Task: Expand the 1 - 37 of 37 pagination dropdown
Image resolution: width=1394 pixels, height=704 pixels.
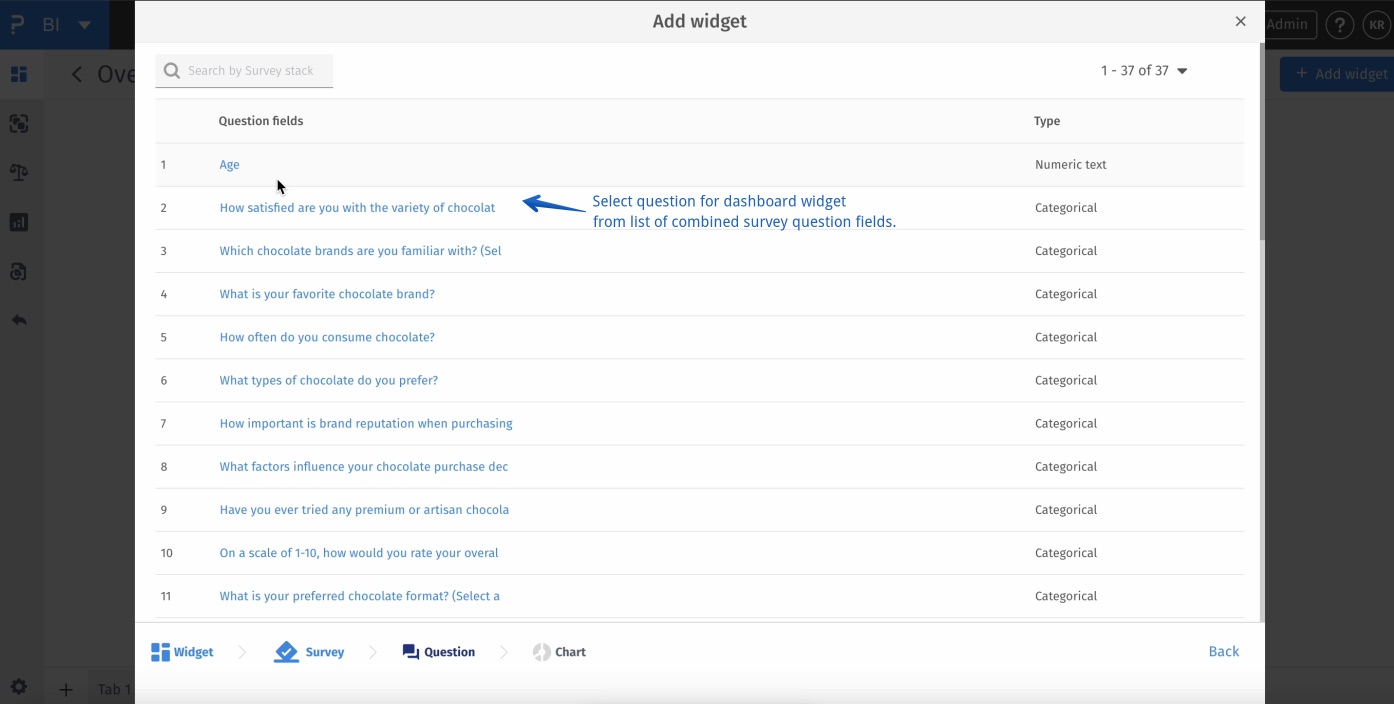Action: (1143, 70)
